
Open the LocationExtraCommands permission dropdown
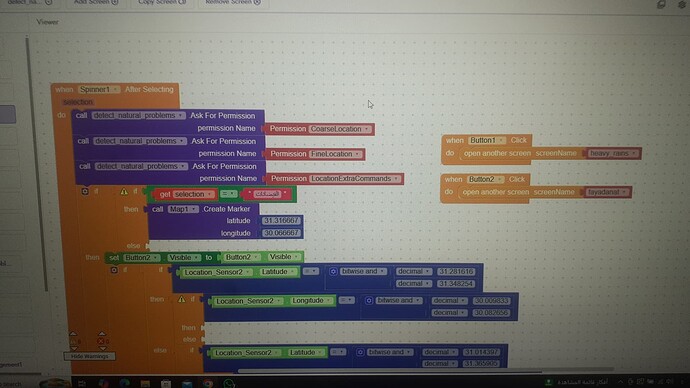[396, 179]
